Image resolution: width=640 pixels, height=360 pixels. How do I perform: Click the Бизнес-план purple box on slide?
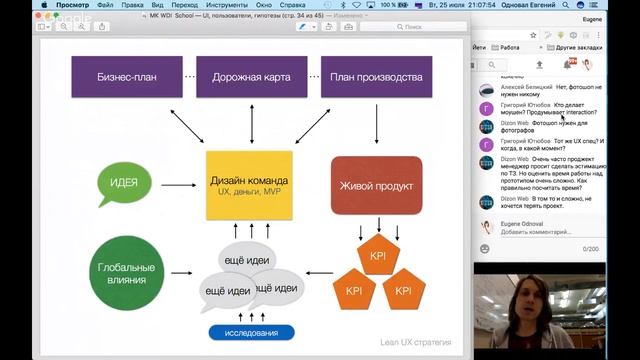(127, 77)
